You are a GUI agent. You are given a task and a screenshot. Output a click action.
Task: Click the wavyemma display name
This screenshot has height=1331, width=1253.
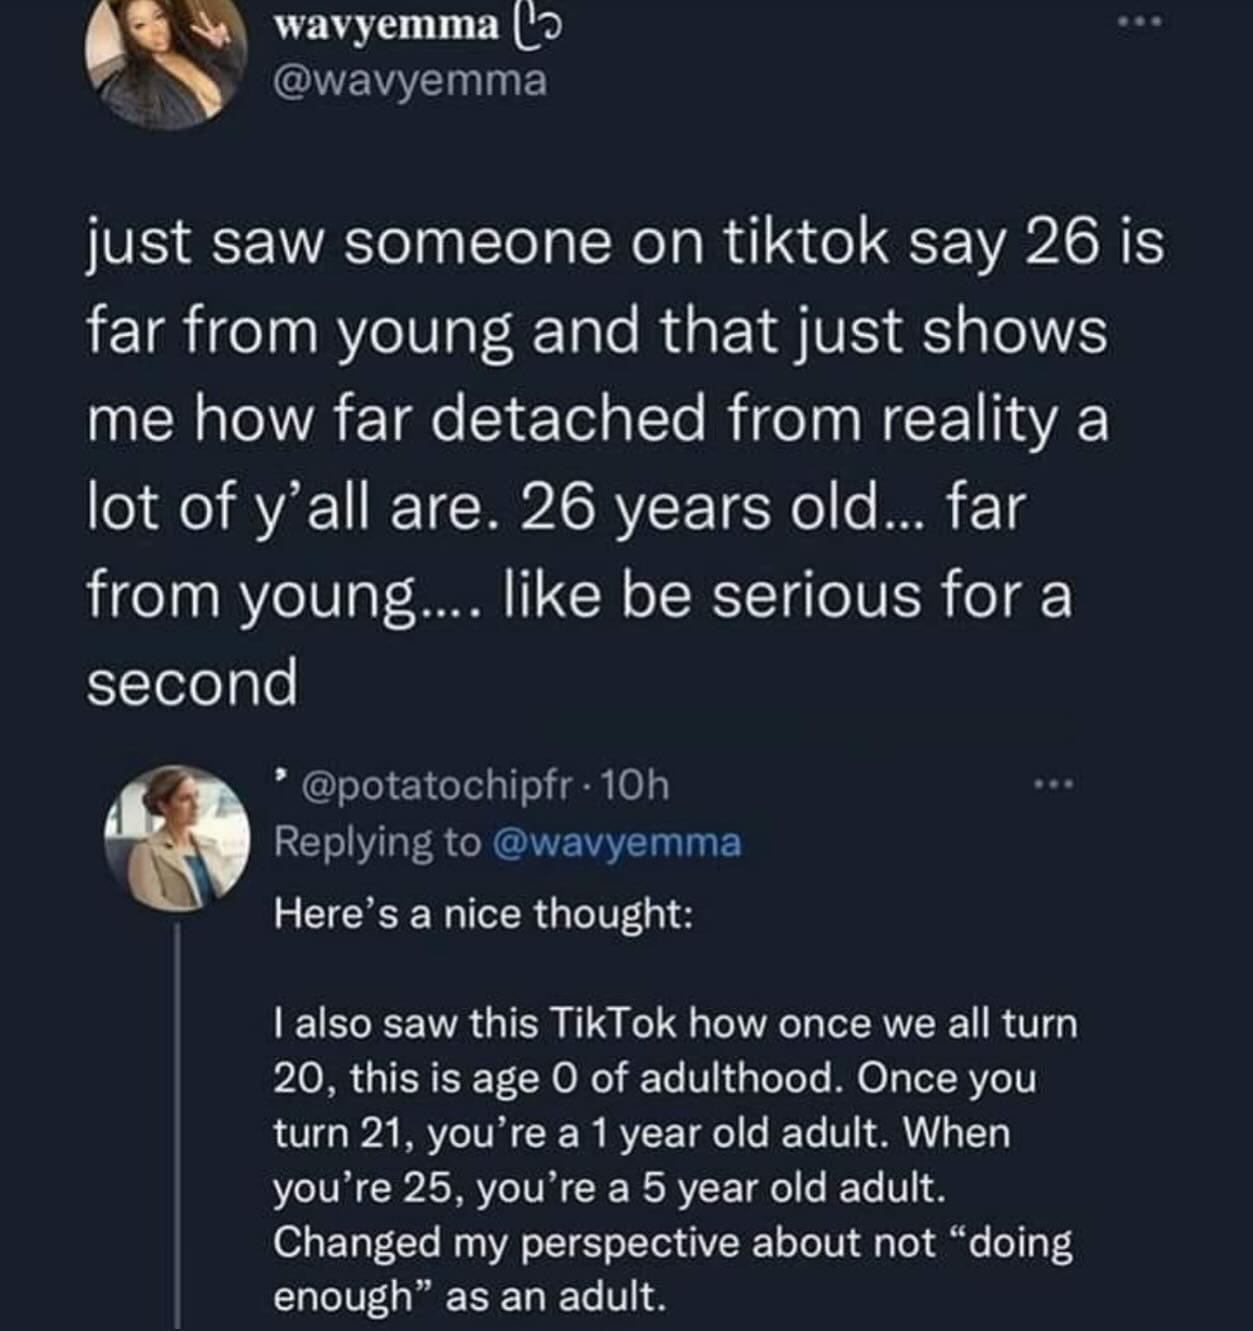[x=385, y=27]
